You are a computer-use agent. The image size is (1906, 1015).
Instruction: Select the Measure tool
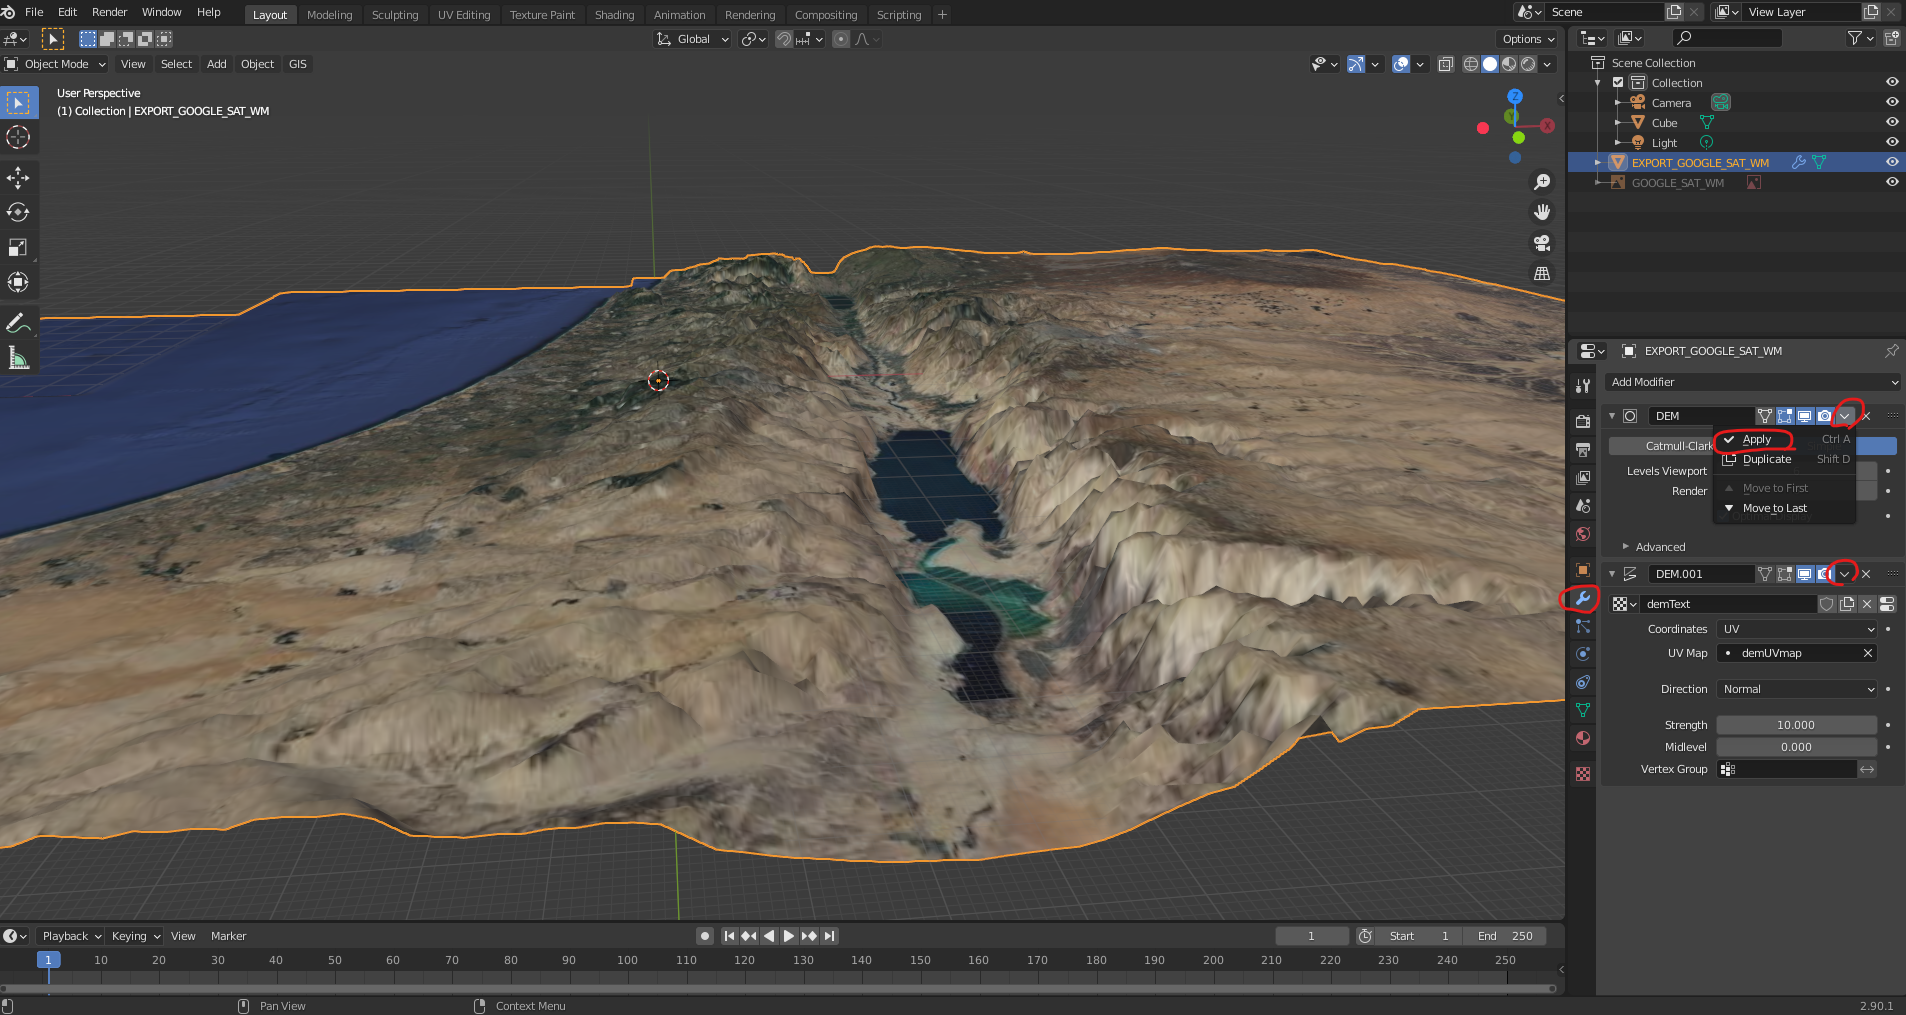(18, 358)
